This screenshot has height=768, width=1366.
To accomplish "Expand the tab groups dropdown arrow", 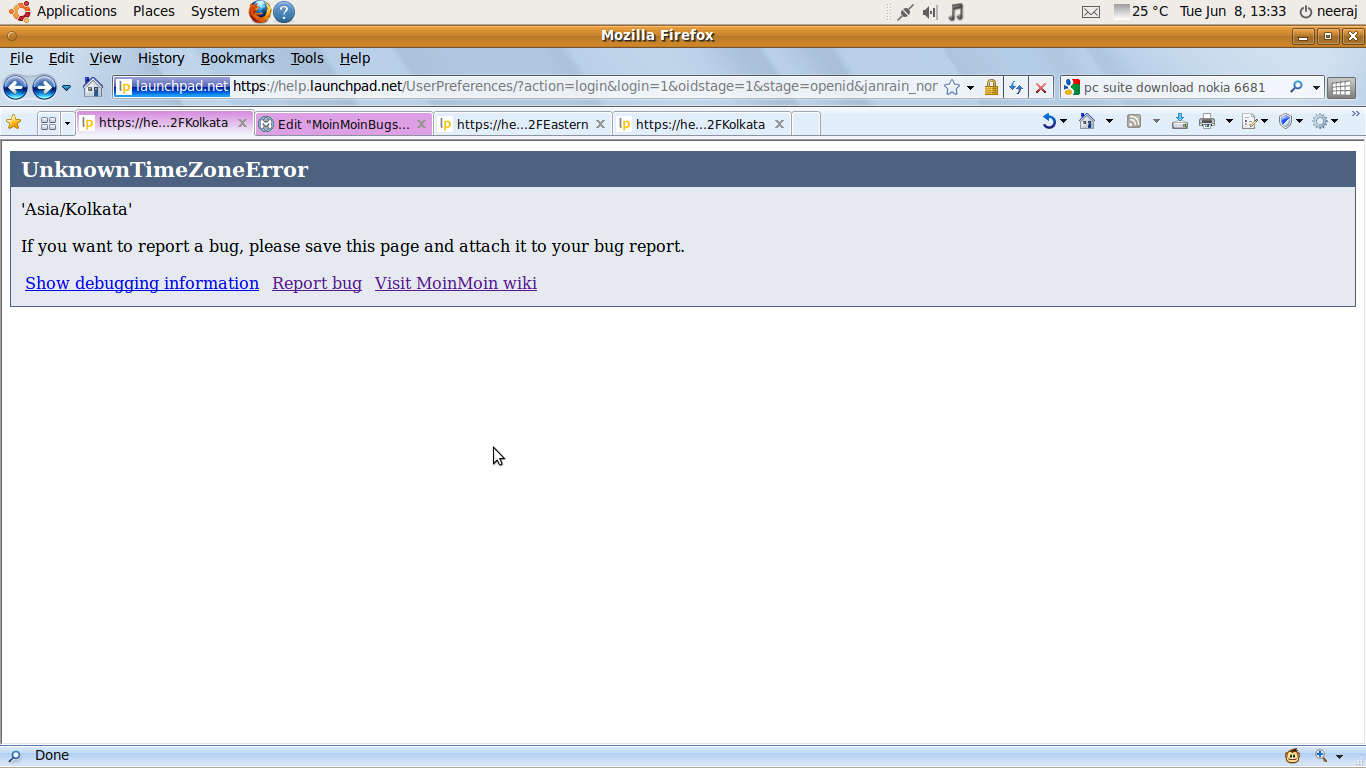I will [x=67, y=123].
